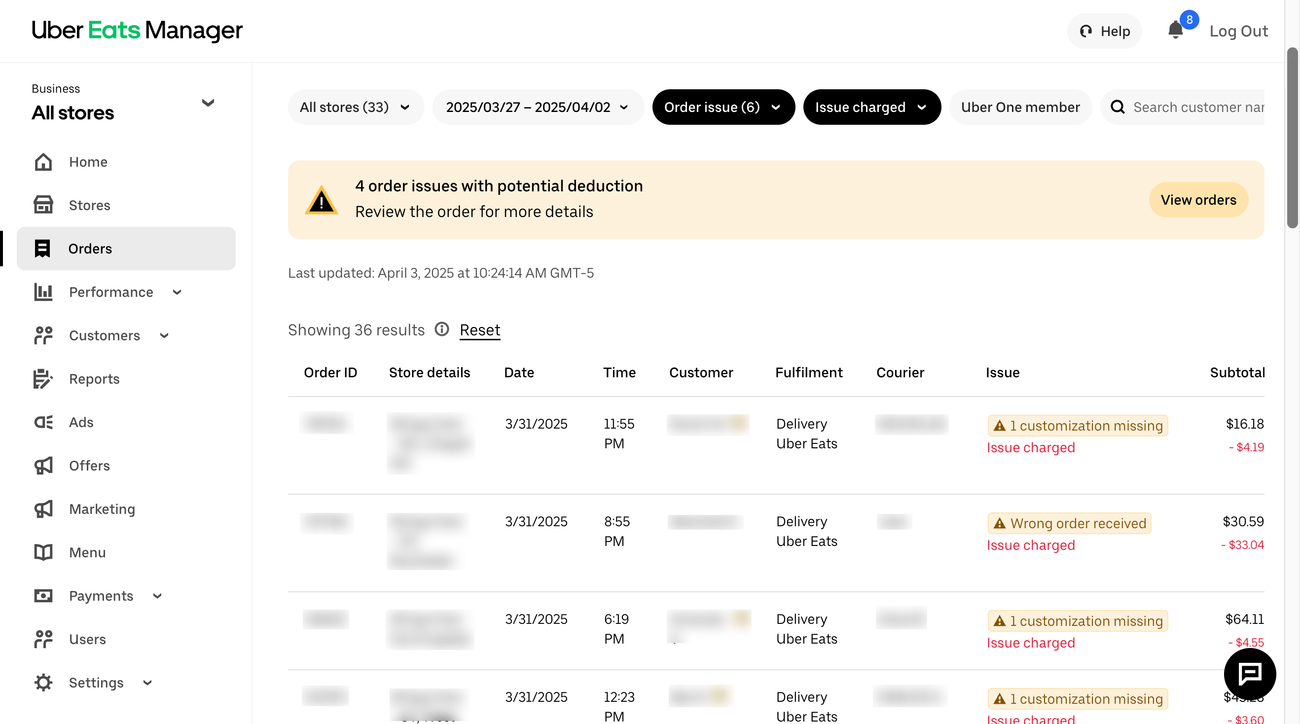The image size is (1300, 724).
Task: Open the All stores (33) filter dropdown
Action: pos(356,107)
